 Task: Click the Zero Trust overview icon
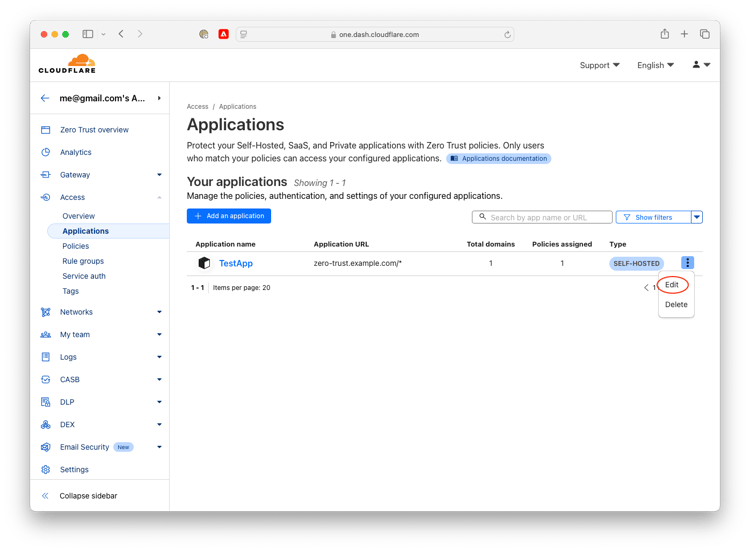46,130
